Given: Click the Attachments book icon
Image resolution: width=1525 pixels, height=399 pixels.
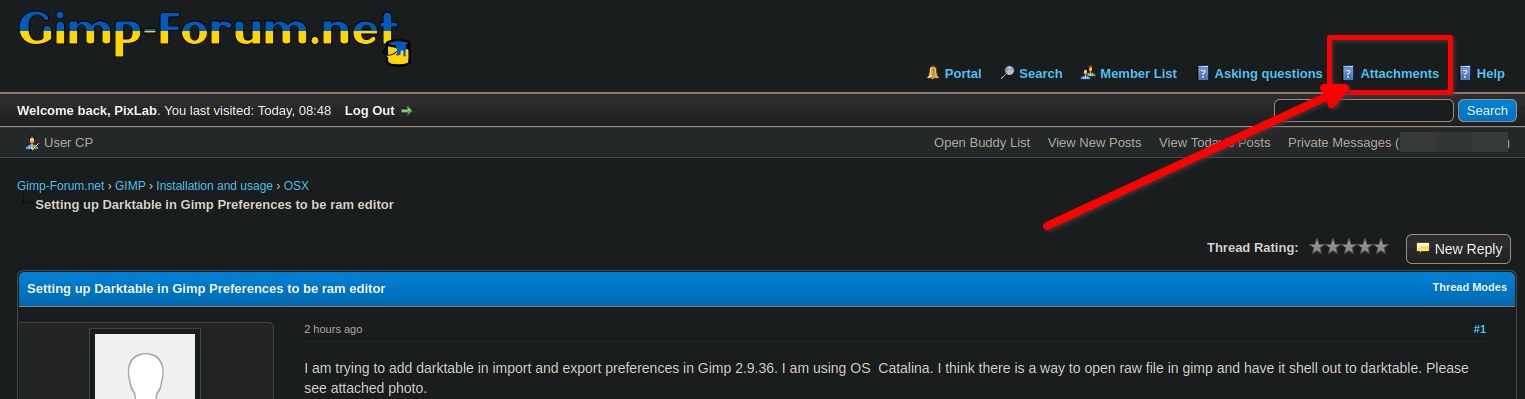Looking at the screenshot, I should point(1348,73).
